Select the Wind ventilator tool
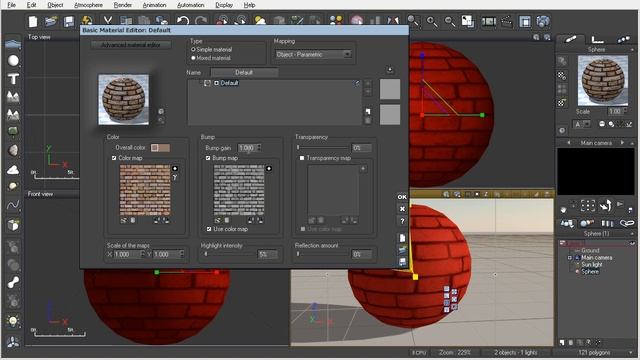640x360 pixels. pyautogui.click(x=13, y=341)
